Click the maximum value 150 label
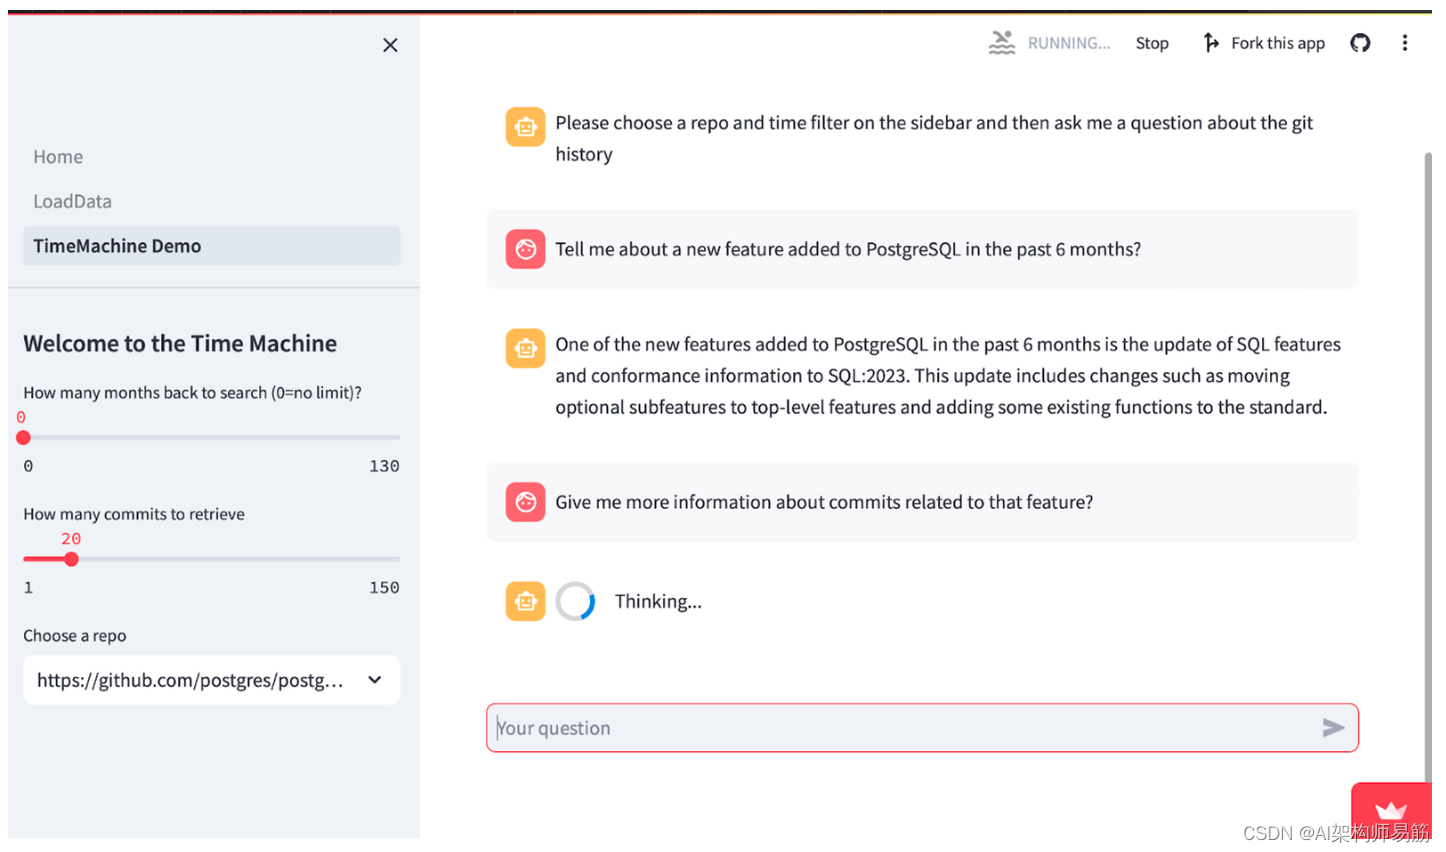1446x852 pixels. [x=384, y=588]
